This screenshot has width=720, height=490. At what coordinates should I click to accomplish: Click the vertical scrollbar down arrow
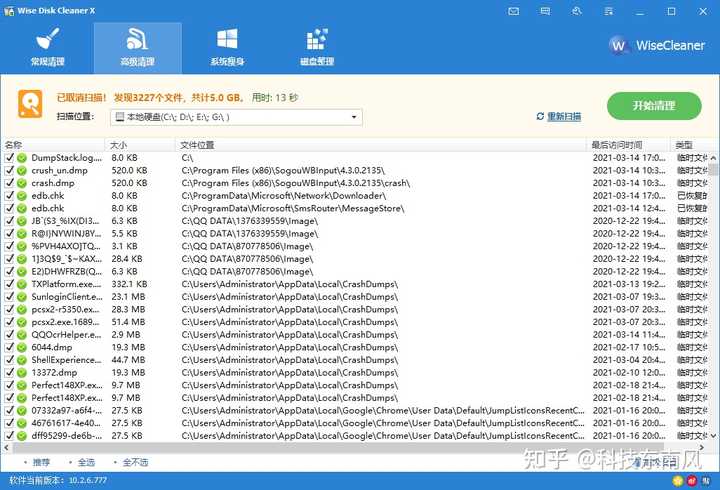click(x=713, y=435)
